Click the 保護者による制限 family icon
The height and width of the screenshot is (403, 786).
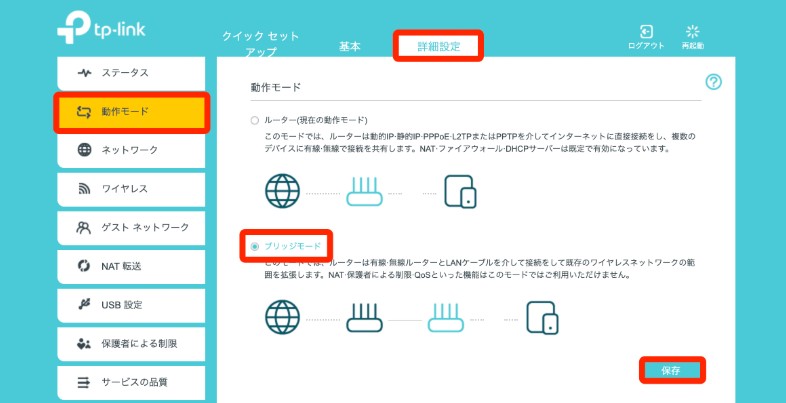tap(84, 343)
